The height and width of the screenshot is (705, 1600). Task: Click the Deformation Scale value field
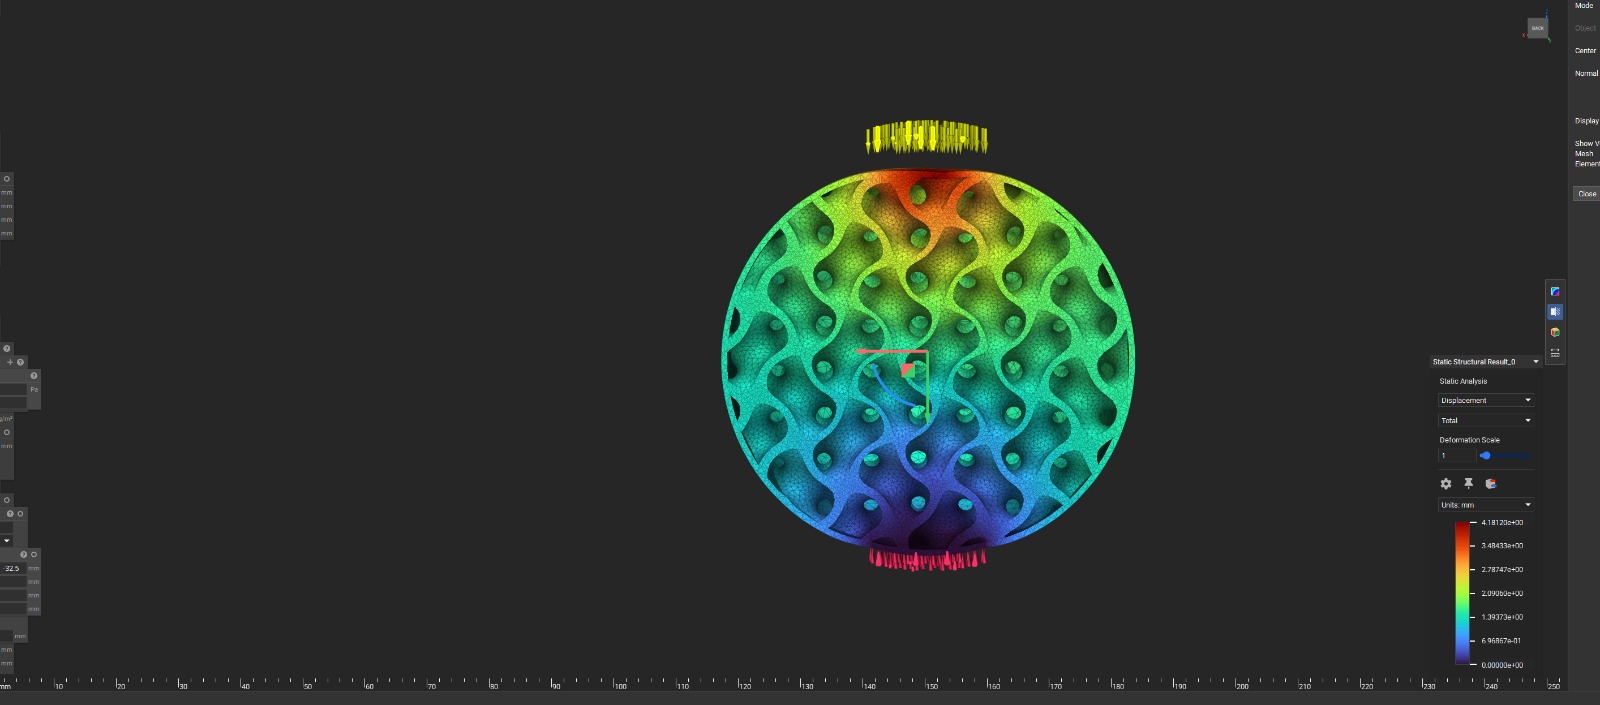1456,456
